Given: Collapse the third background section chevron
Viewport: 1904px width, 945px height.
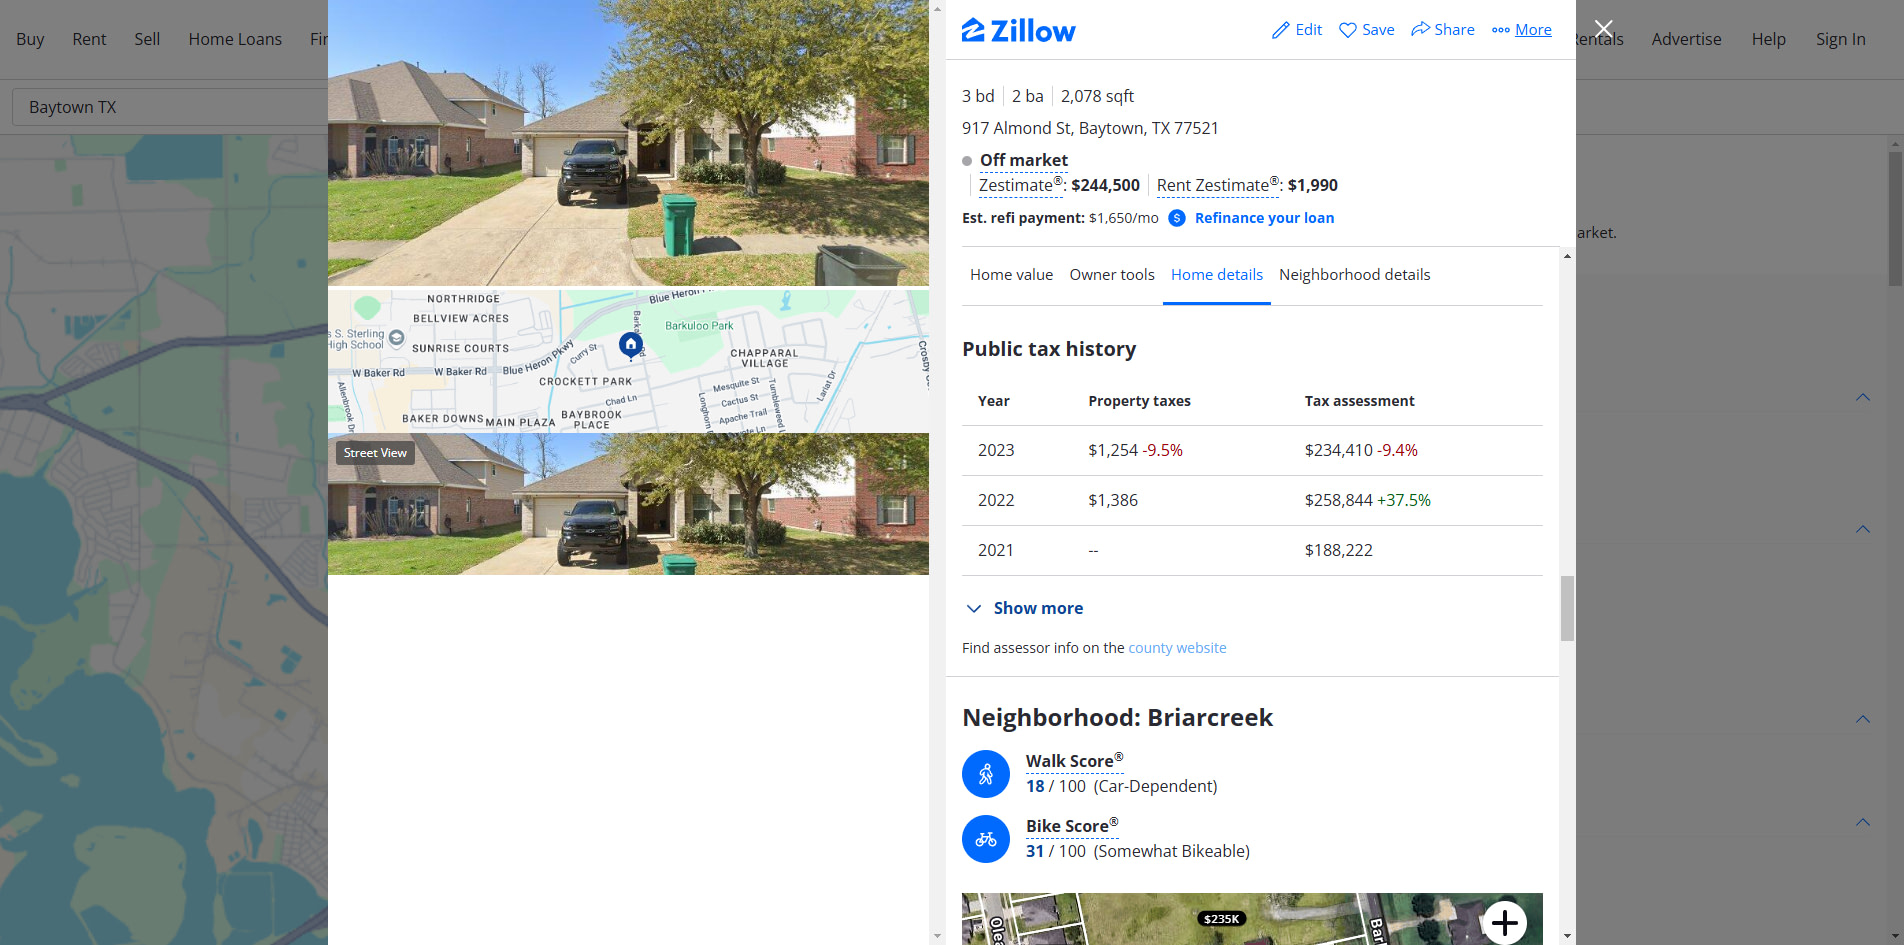Looking at the screenshot, I should (x=1863, y=719).
